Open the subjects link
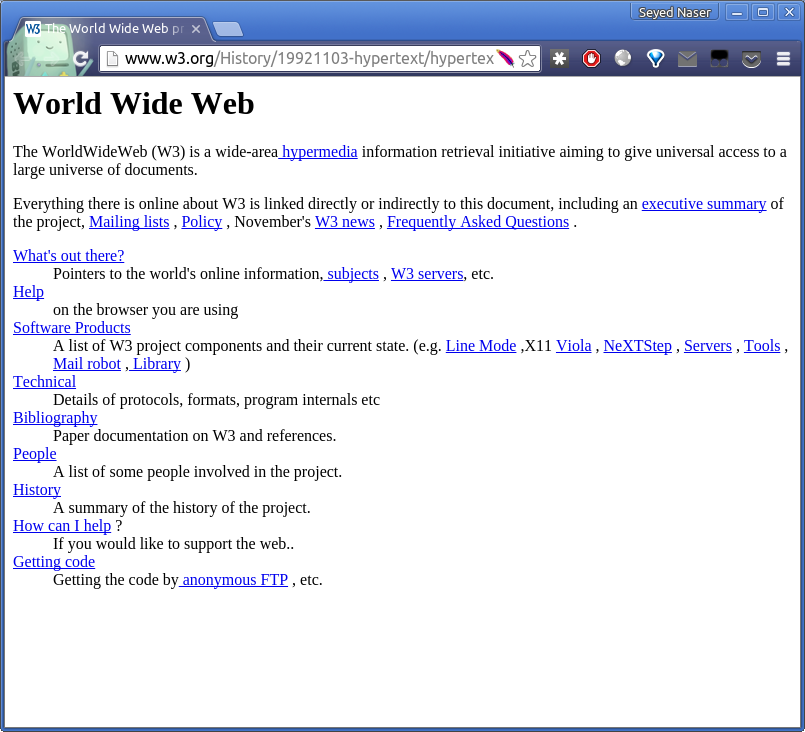This screenshot has height=732, width=805. pyautogui.click(x=351, y=274)
